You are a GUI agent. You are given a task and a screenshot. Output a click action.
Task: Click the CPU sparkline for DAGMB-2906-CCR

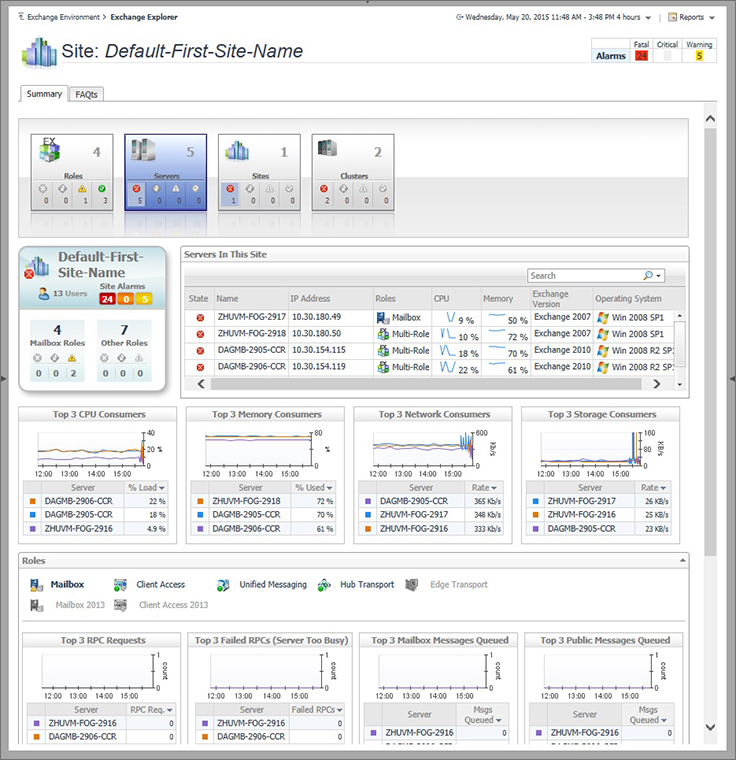[x=448, y=367]
